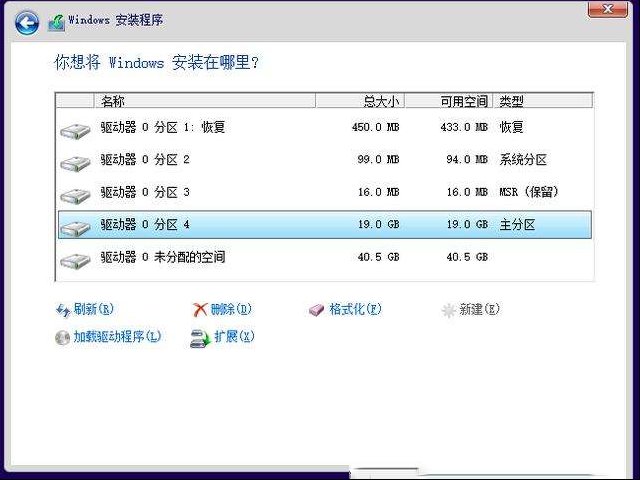
Task: Click the 加载驱动程序 disc icon
Action: pyautogui.click(x=62, y=338)
